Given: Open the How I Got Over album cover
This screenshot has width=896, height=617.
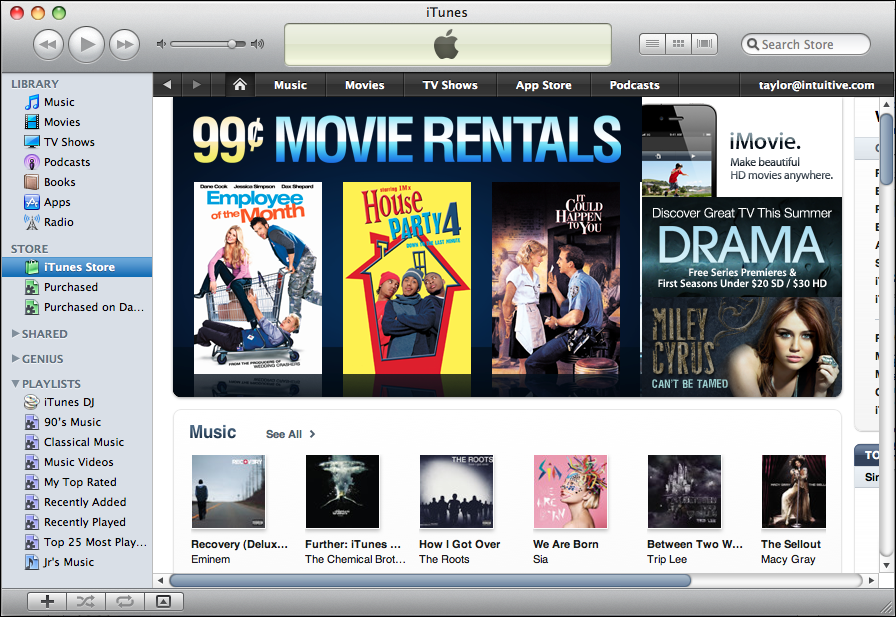Looking at the screenshot, I should tap(457, 491).
